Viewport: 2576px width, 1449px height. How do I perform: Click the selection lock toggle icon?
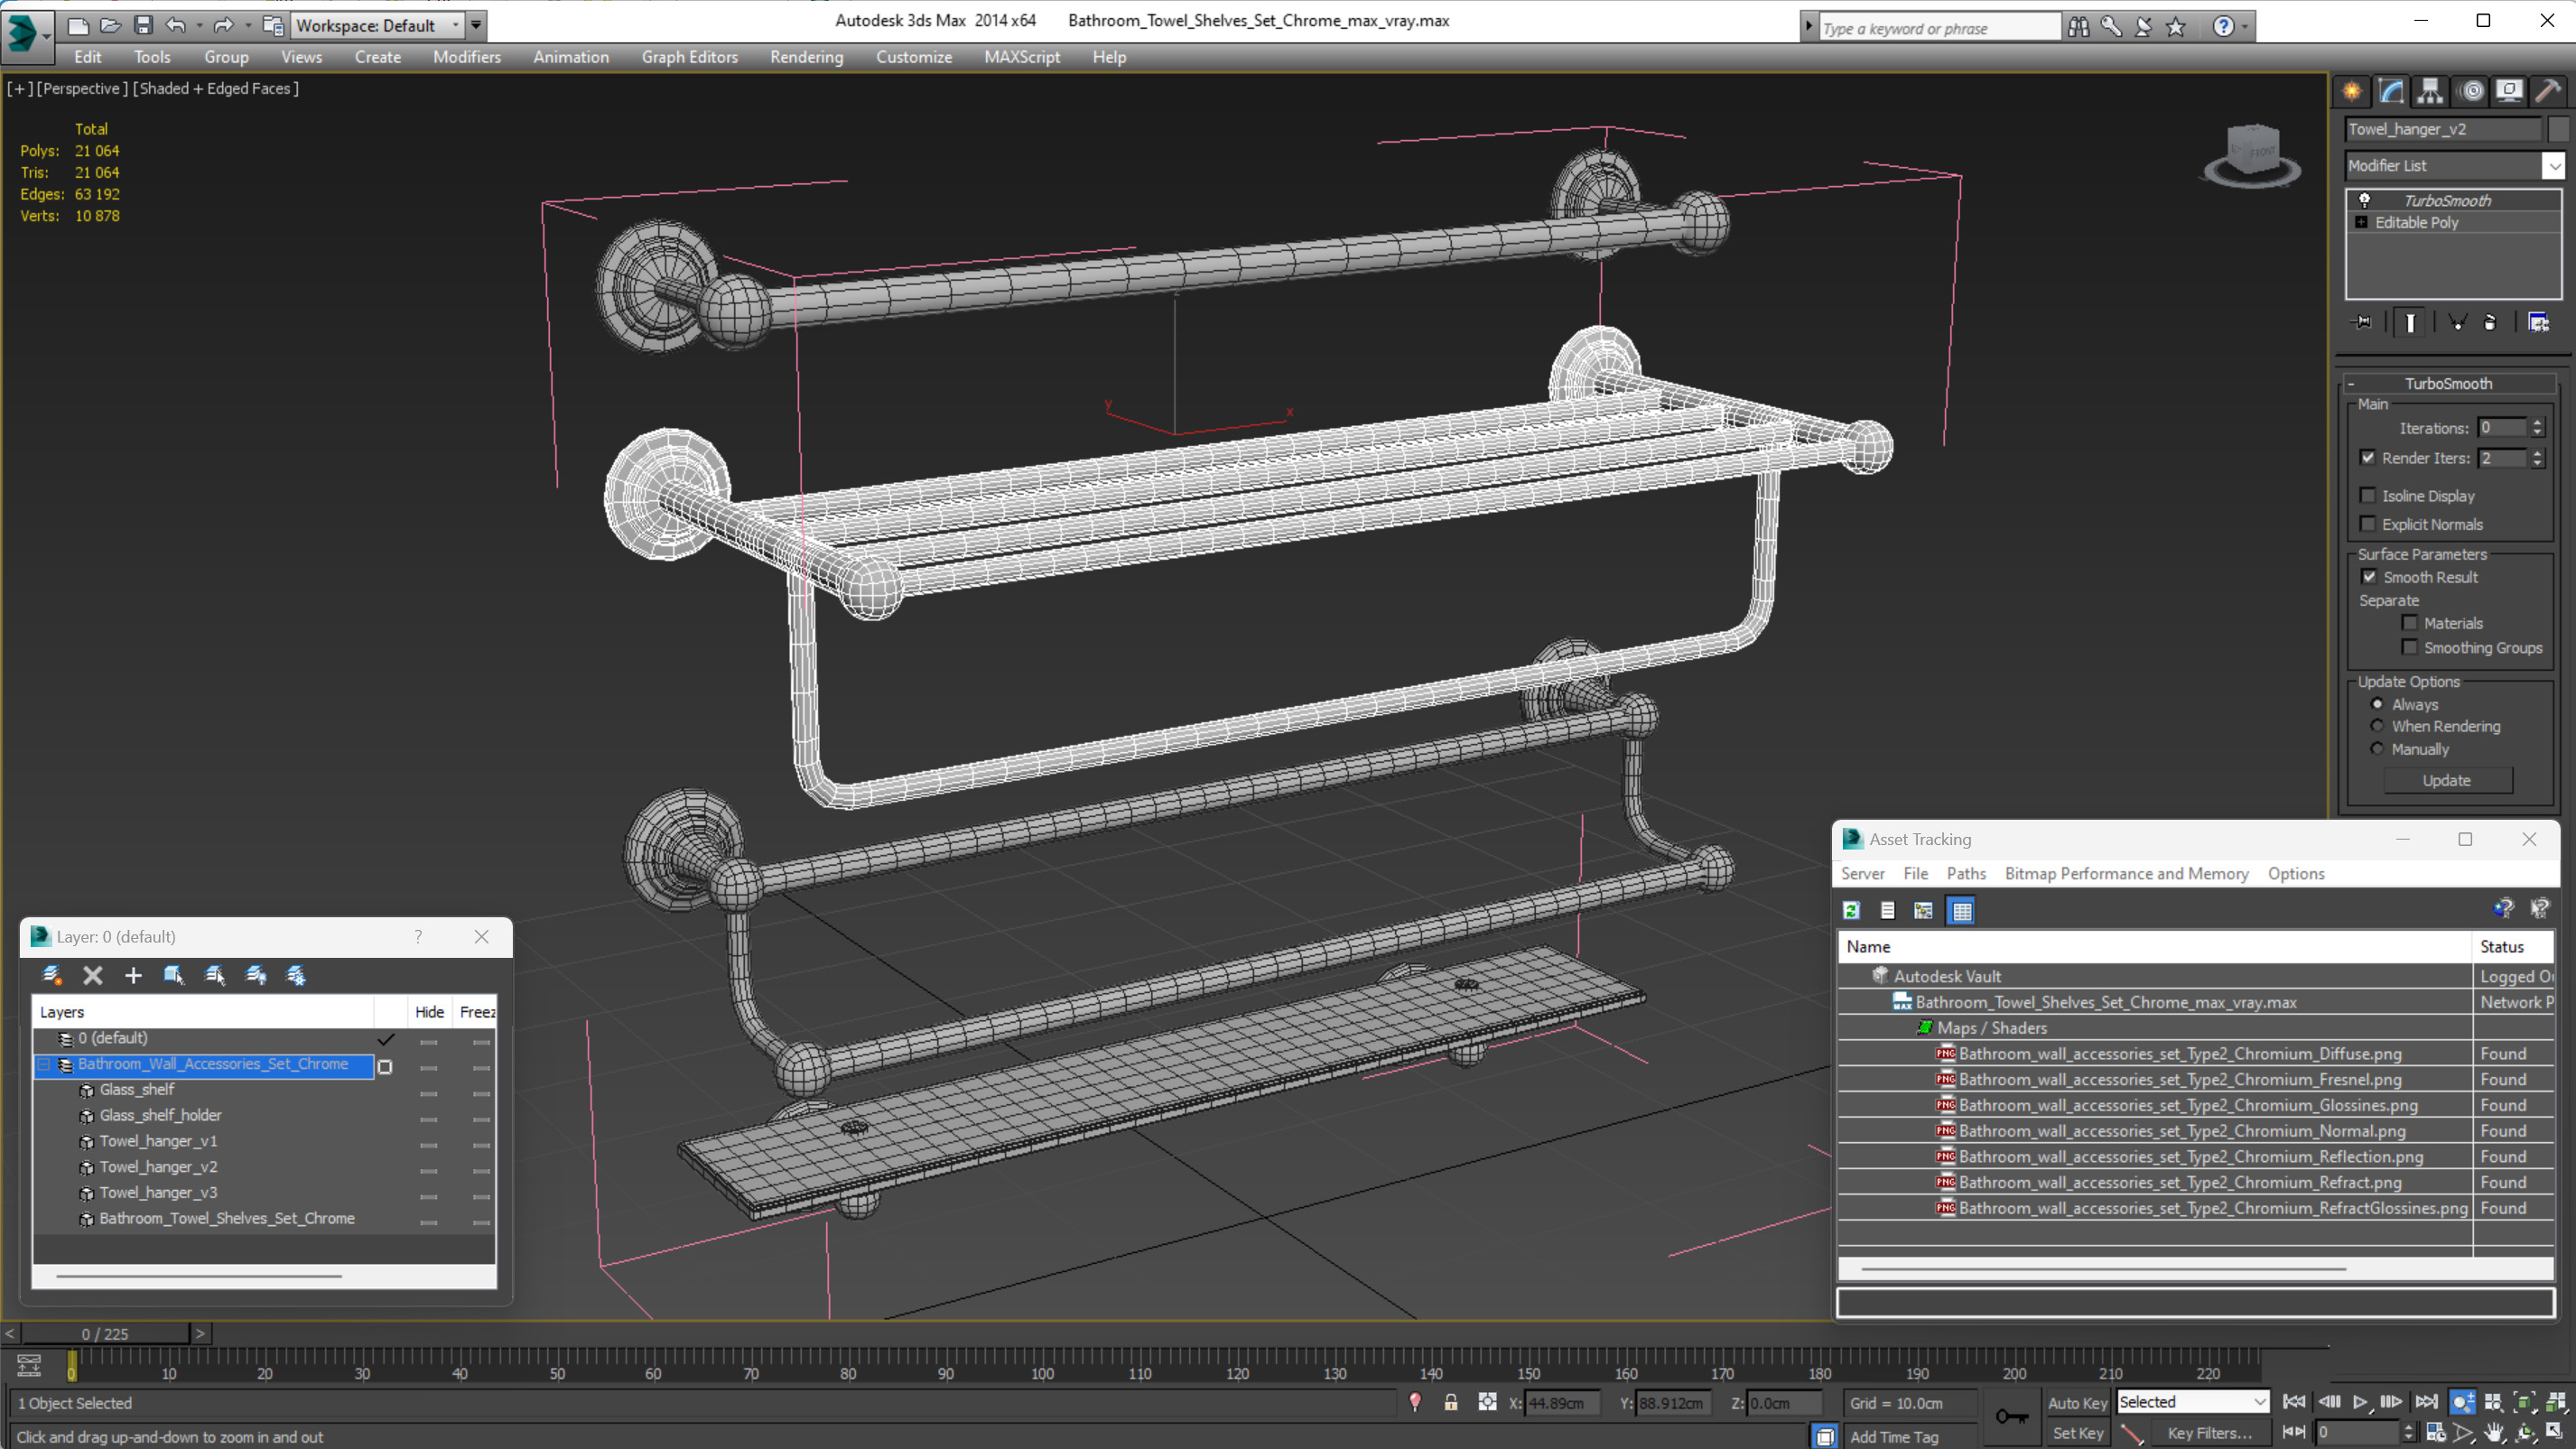pyautogui.click(x=1451, y=1403)
